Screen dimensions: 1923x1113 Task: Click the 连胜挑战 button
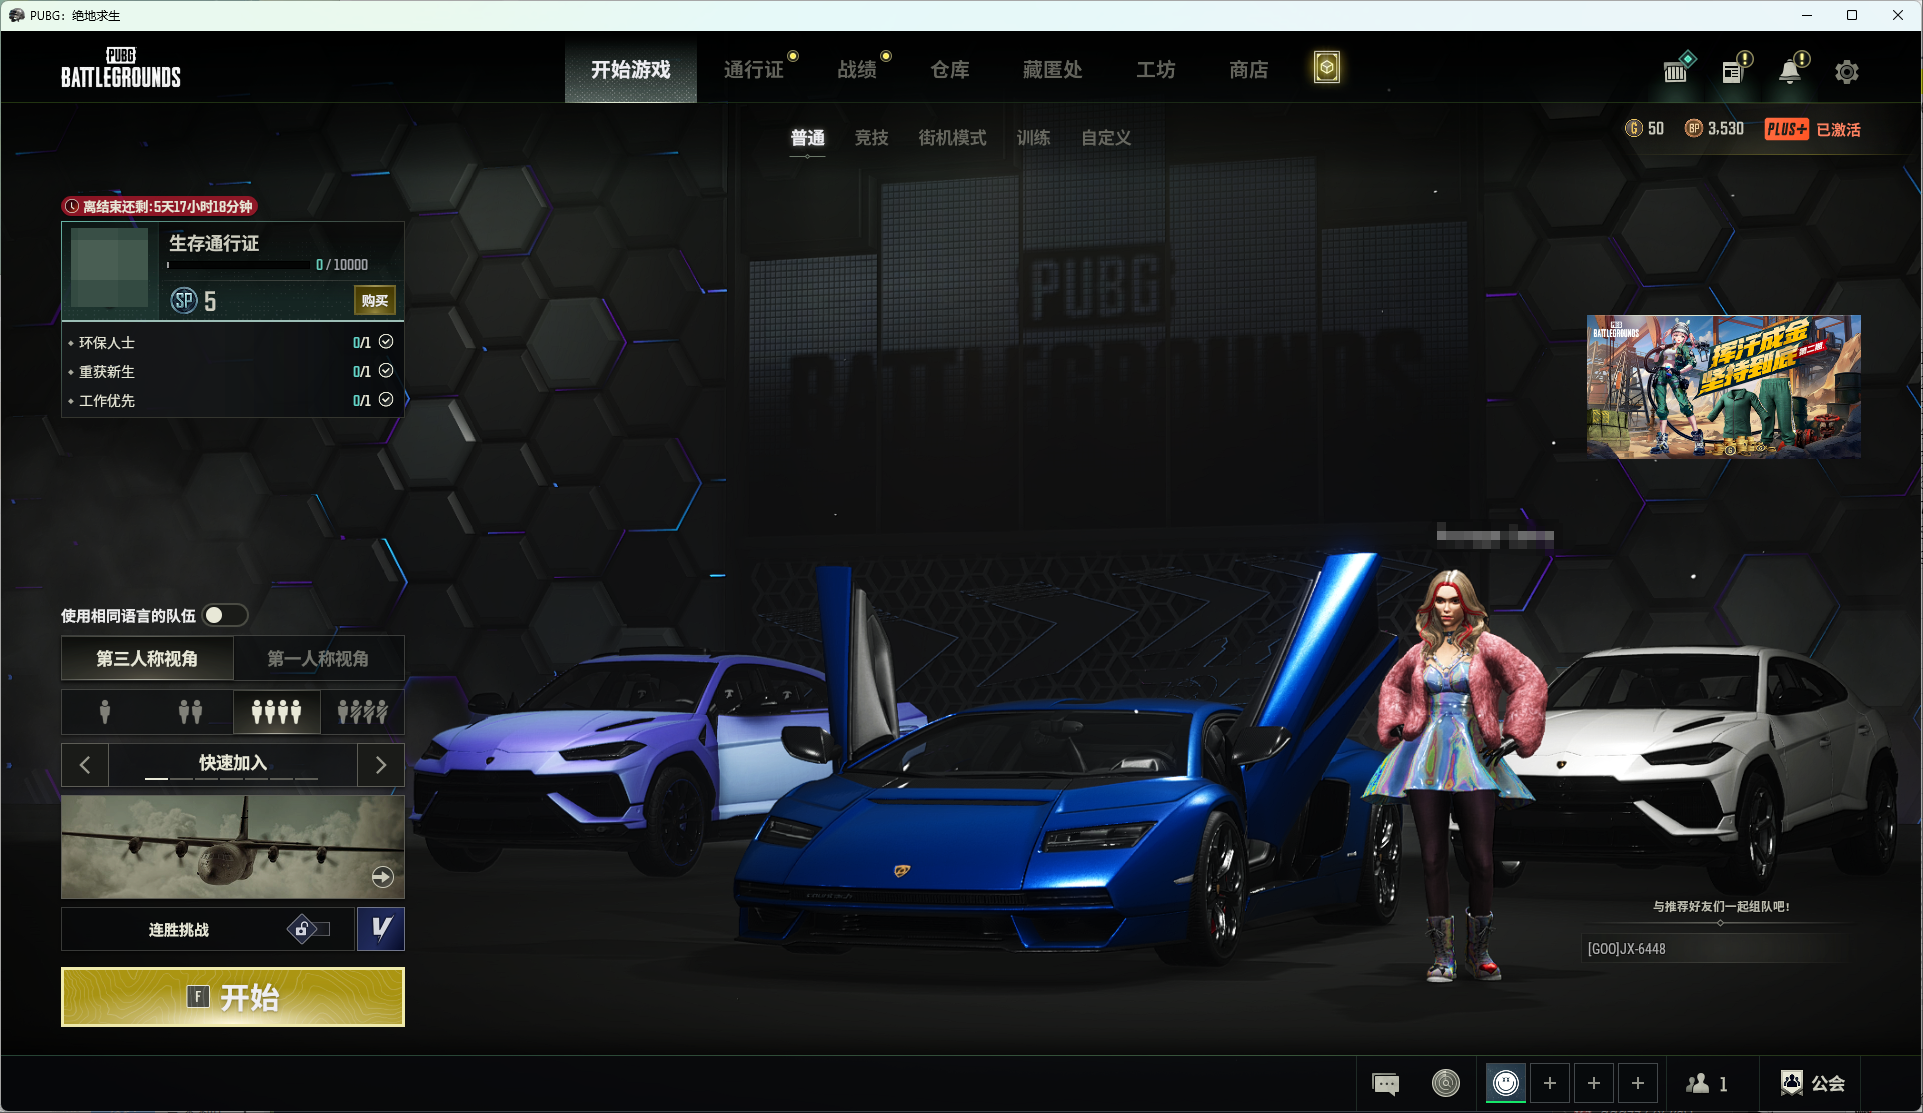(208, 929)
